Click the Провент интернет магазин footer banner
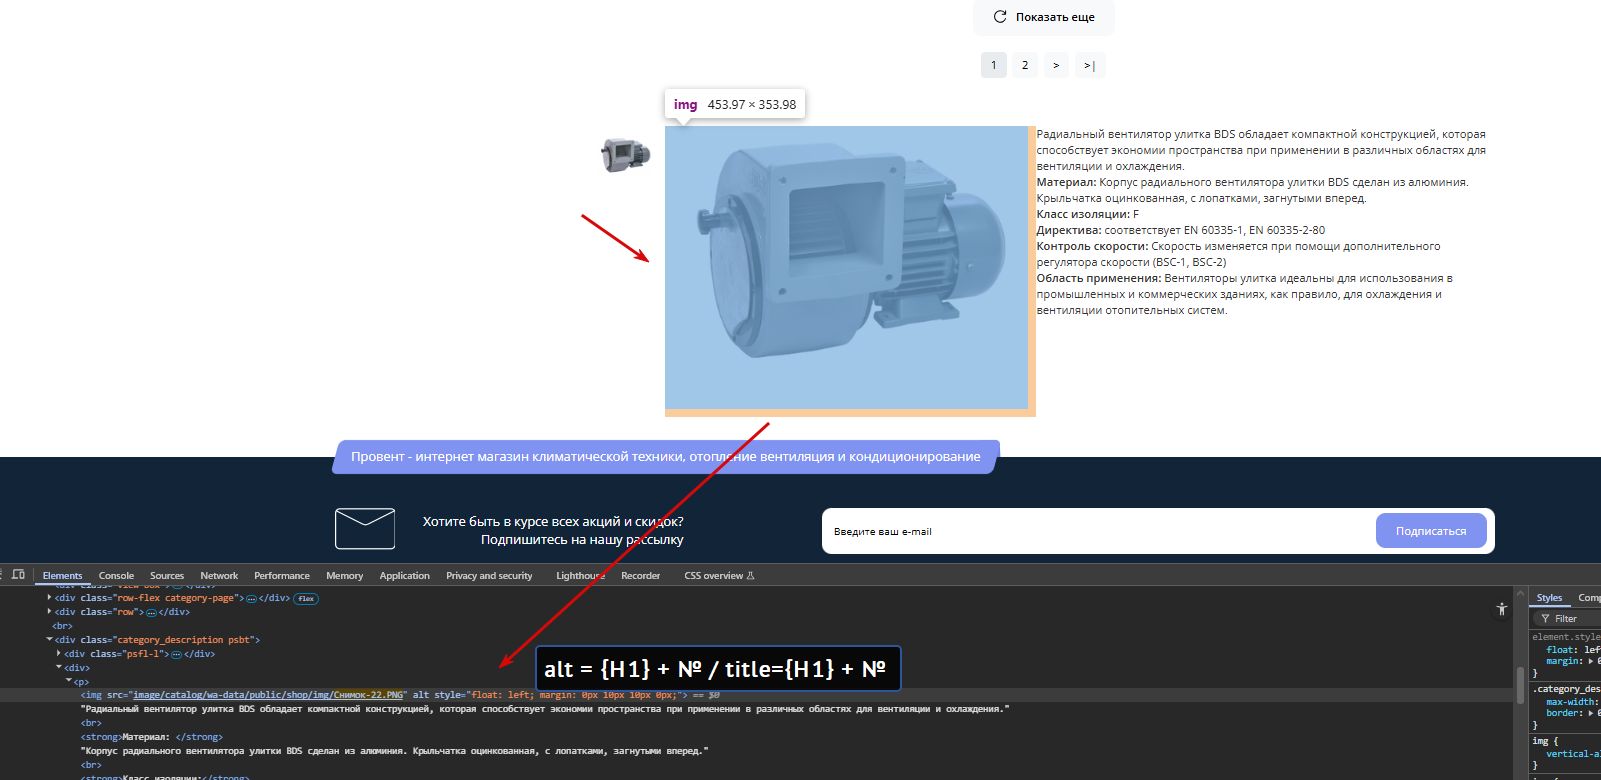The height and width of the screenshot is (780, 1601). point(665,457)
